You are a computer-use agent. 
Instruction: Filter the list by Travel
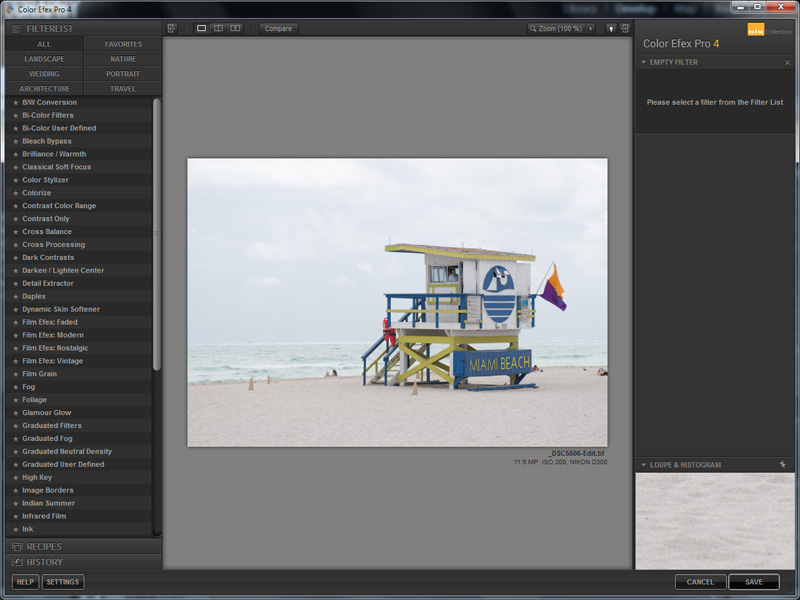coord(123,88)
